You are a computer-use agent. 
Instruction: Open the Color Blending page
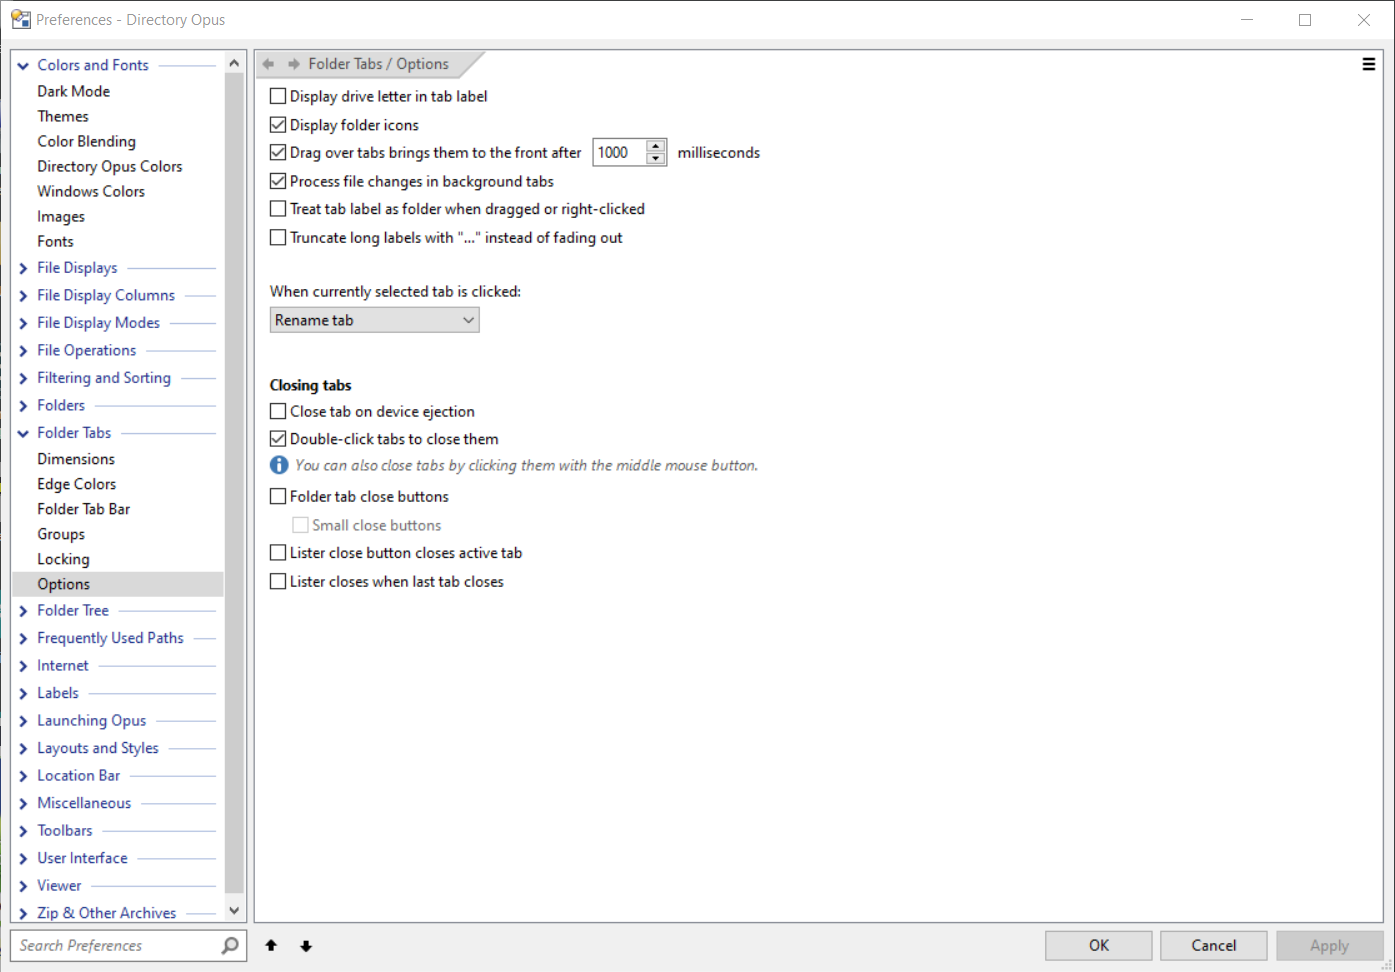[87, 141]
